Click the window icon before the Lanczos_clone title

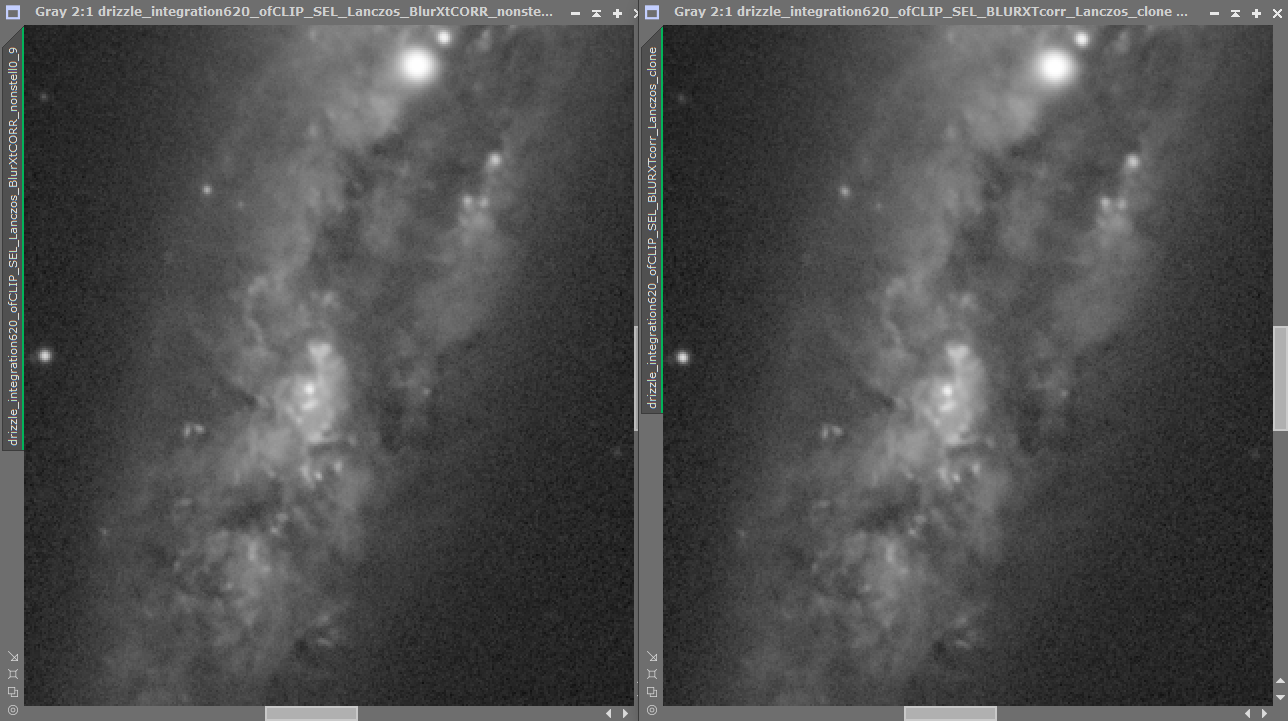tap(652, 13)
